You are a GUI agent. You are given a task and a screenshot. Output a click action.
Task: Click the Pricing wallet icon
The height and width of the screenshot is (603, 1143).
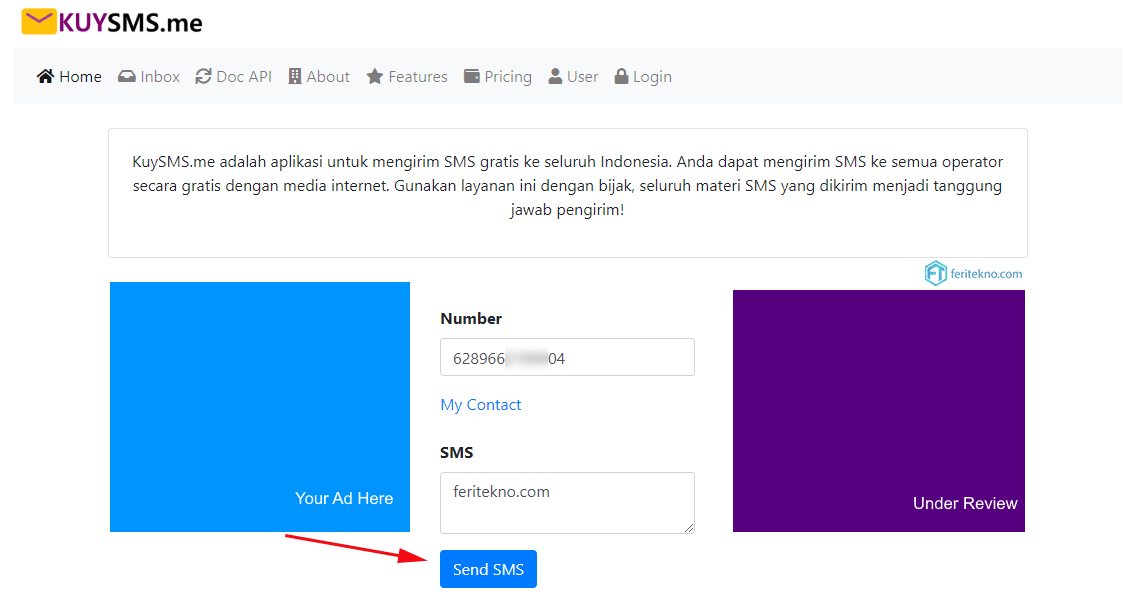coord(472,77)
